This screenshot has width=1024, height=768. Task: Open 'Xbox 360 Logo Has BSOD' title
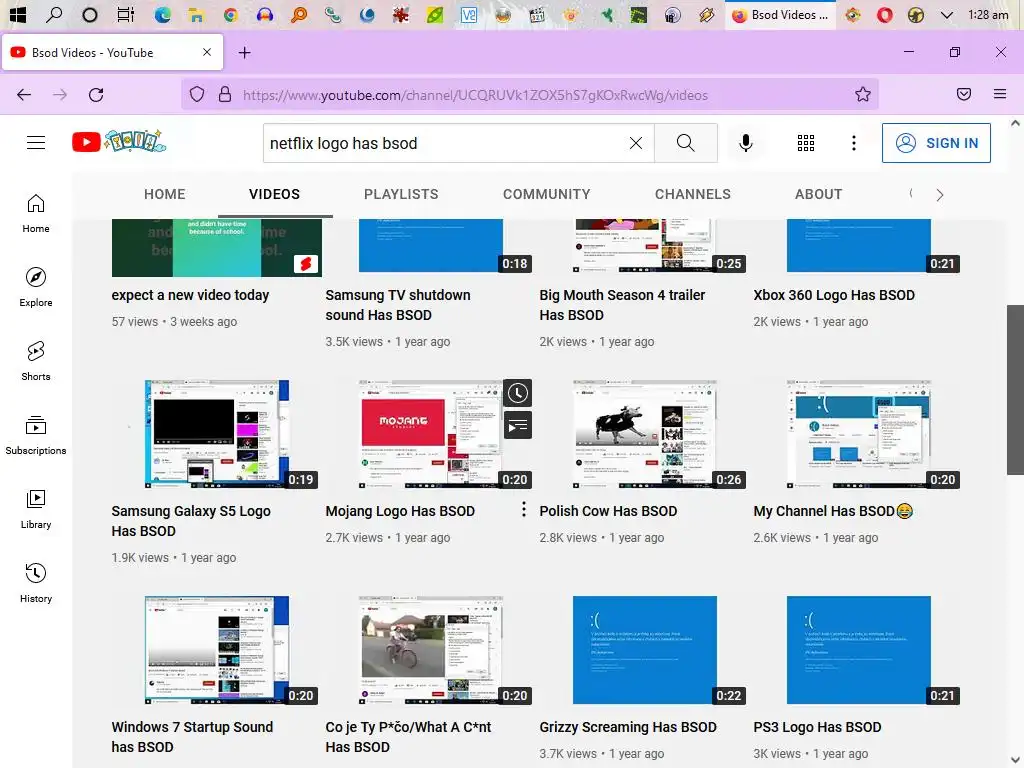pos(834,295)
